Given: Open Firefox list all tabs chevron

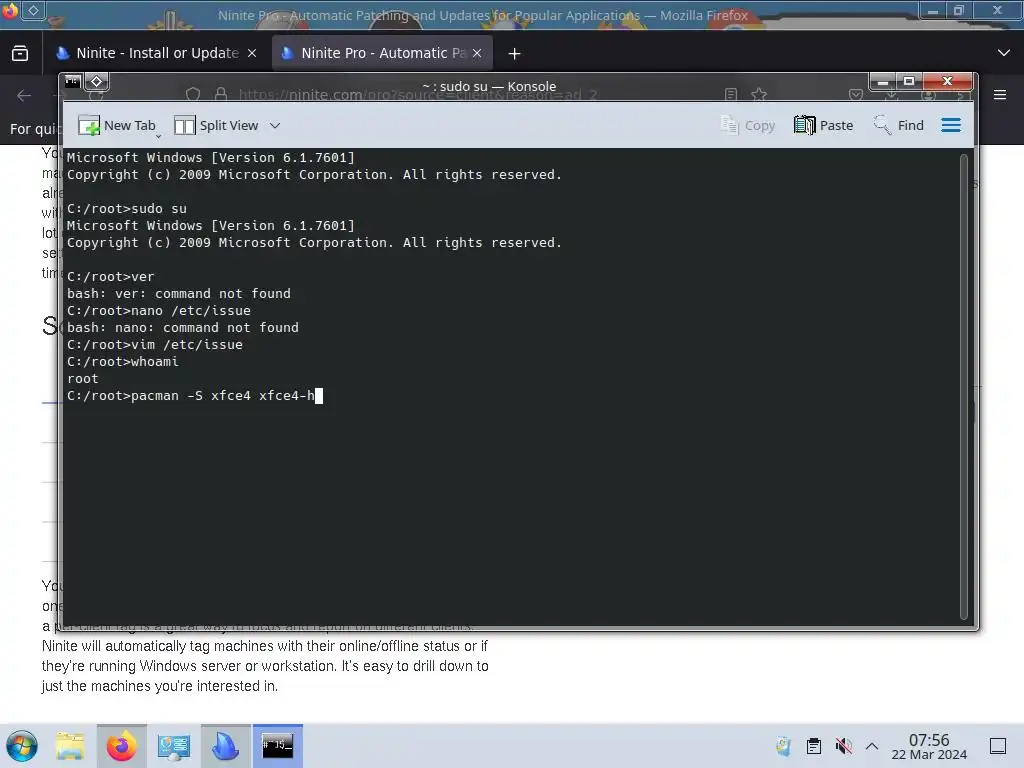Looking at the screenshot, I should pos(1004,53).
